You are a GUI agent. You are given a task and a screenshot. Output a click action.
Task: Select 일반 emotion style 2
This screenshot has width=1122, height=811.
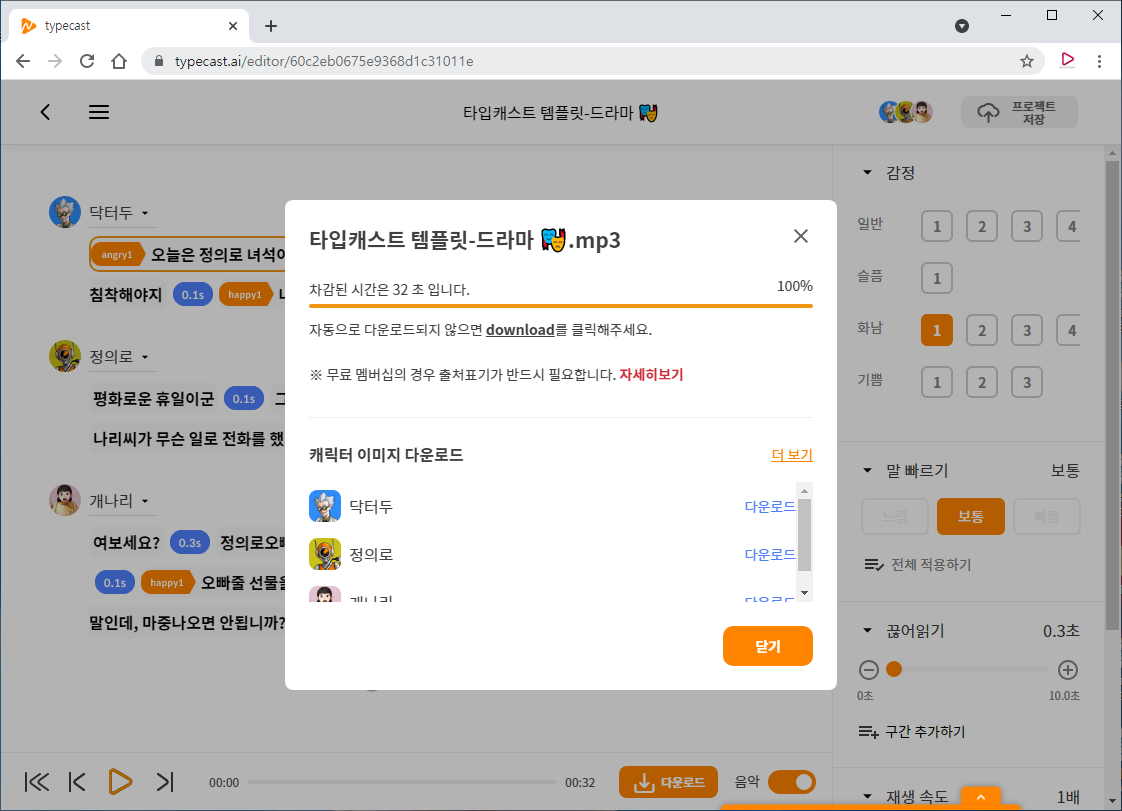[982, 226]
